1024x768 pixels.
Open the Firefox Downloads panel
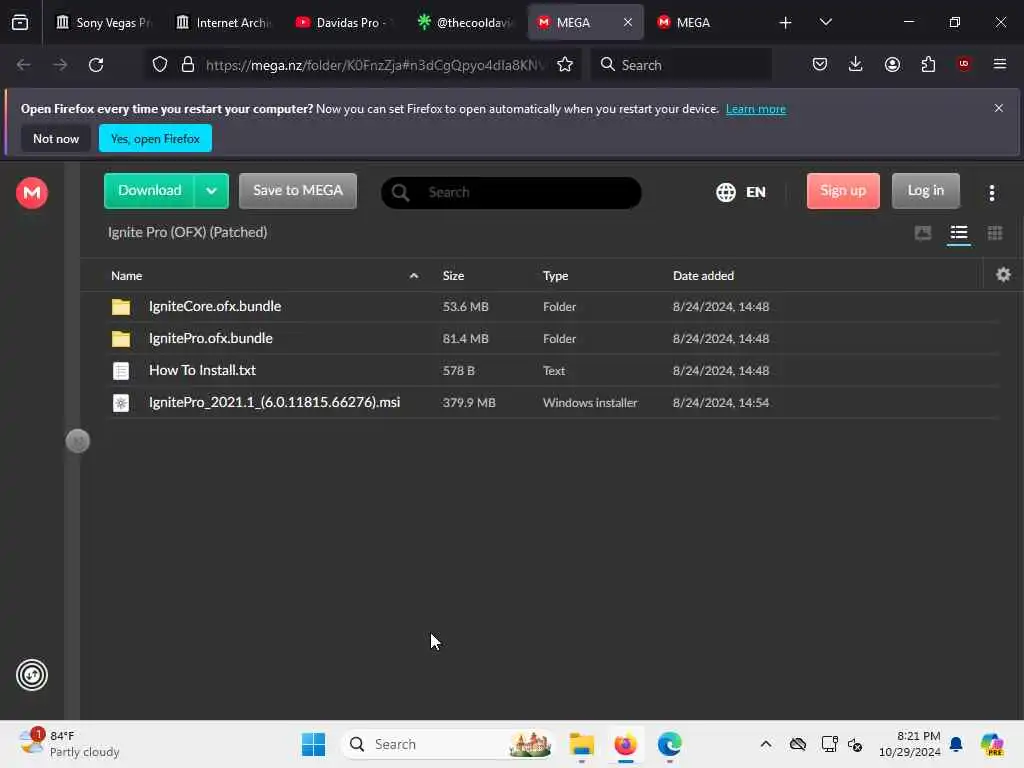(x=856, y=64)
